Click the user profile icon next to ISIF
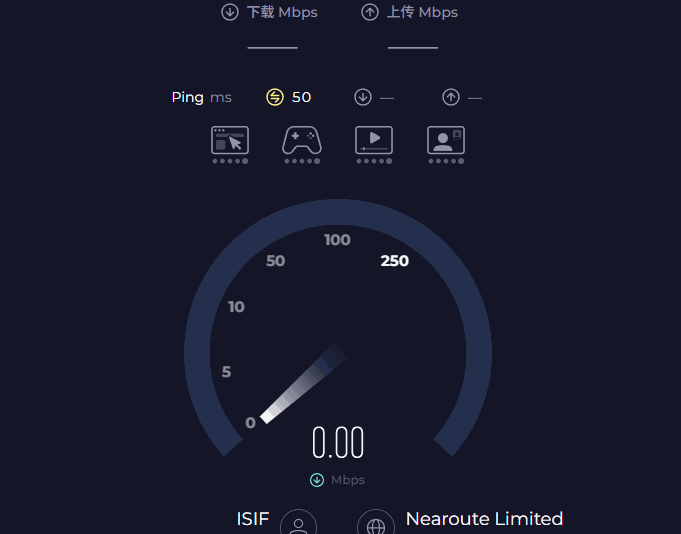 [x=298, y=525]
